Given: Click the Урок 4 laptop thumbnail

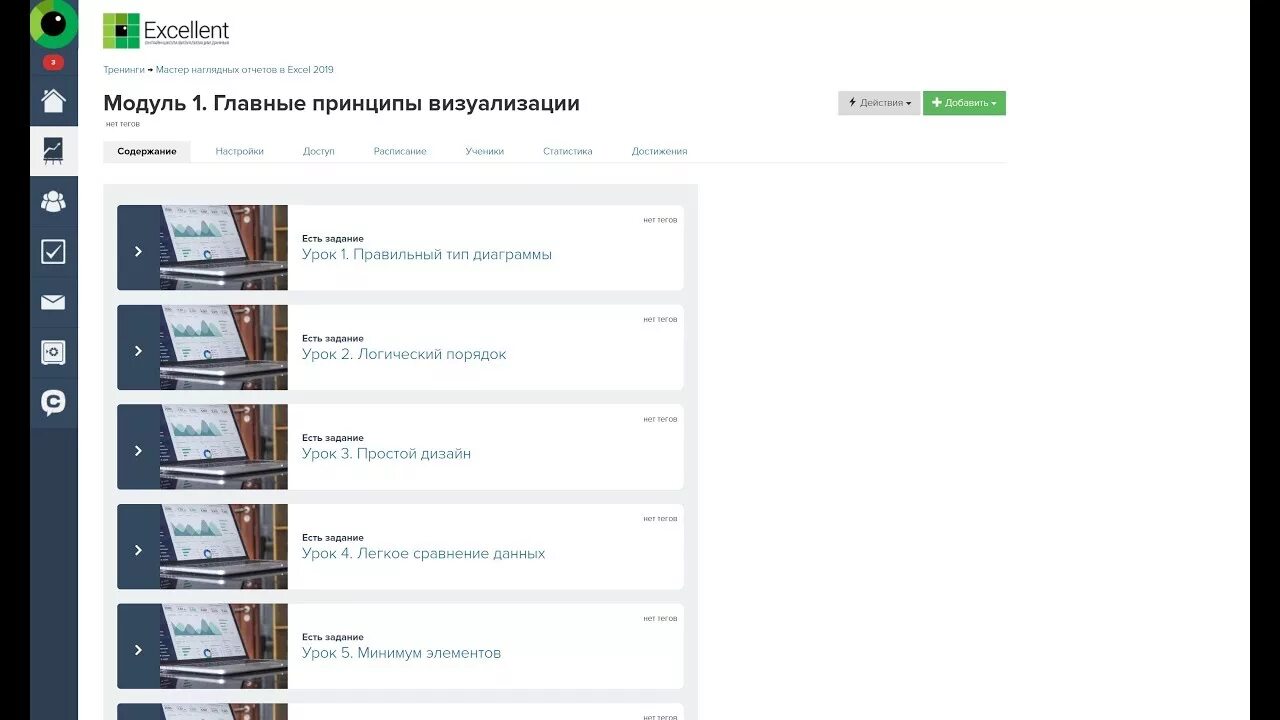Looking at the screenshot, I should point(224,546).
